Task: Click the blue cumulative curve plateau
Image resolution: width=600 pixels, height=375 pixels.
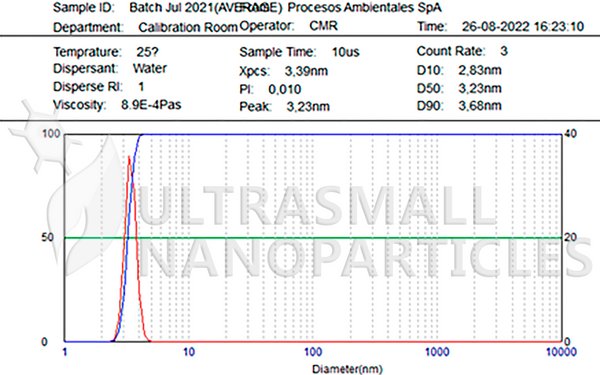Action: click(x=351, y=134)
